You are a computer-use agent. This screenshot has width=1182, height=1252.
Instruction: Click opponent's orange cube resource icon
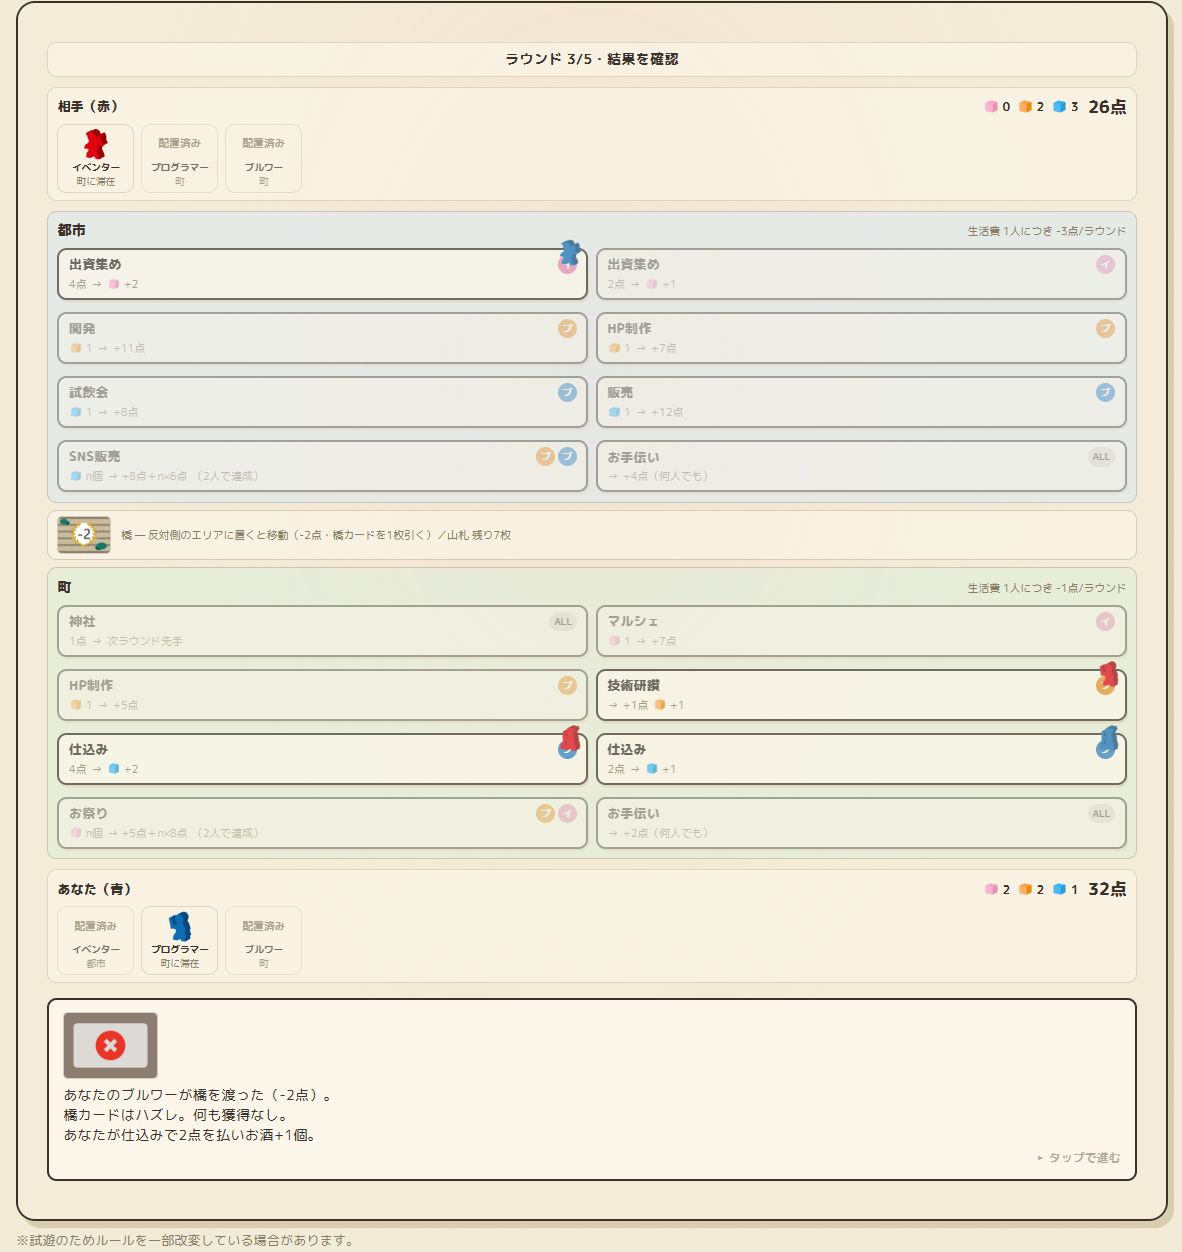[x=1025, y=107]
